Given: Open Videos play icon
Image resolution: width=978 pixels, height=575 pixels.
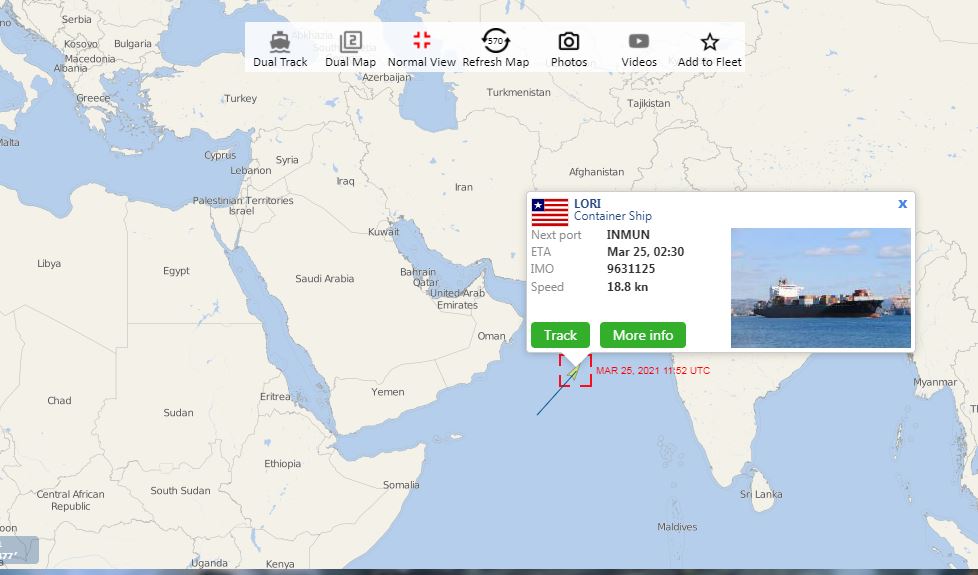Looking at the screenshot, I should coord(639,41).
